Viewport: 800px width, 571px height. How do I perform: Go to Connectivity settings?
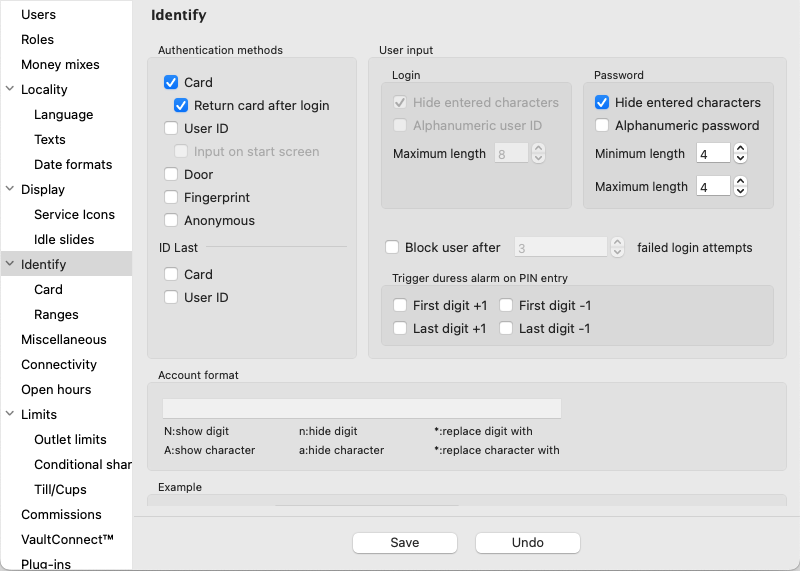pos(59,365)
